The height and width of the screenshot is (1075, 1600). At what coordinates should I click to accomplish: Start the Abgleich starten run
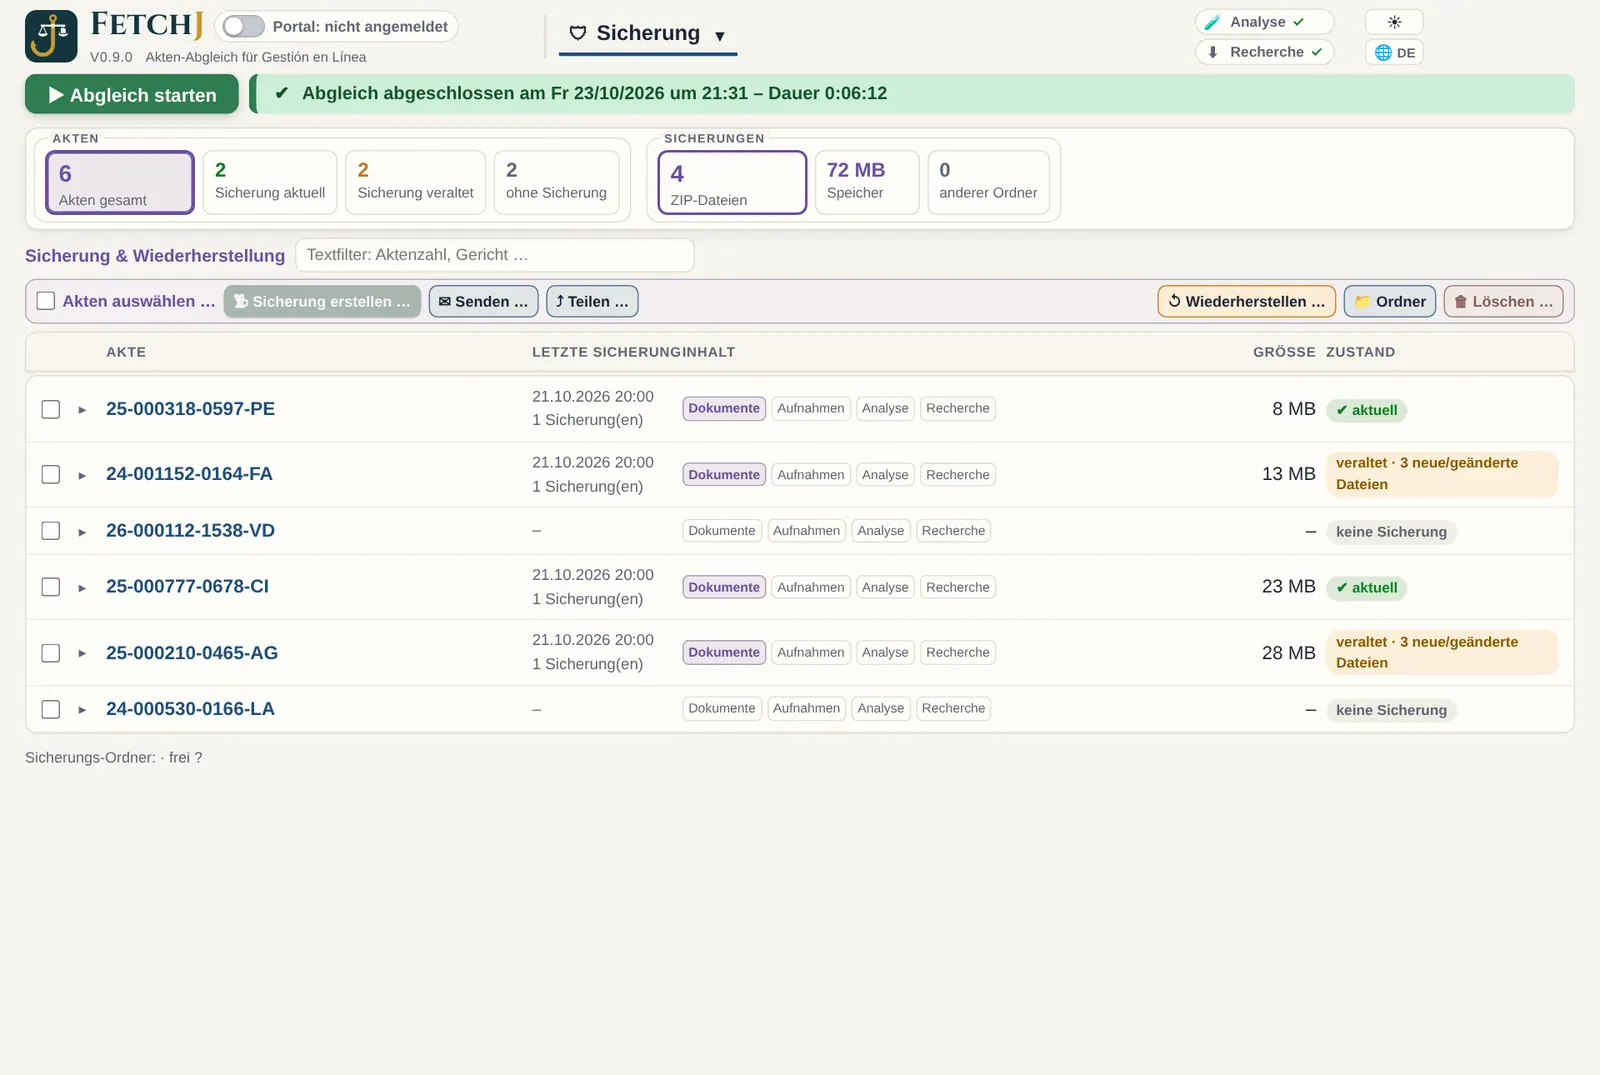point(132,94)
